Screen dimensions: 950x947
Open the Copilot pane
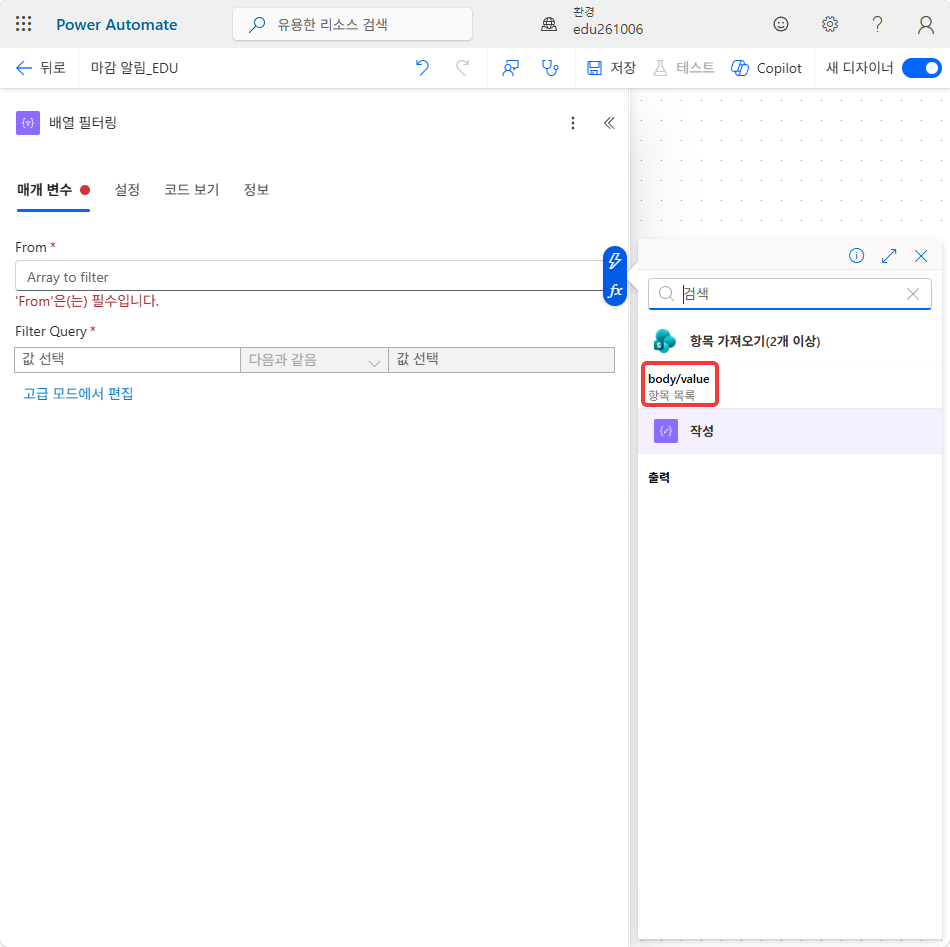[x=766, y=68]
